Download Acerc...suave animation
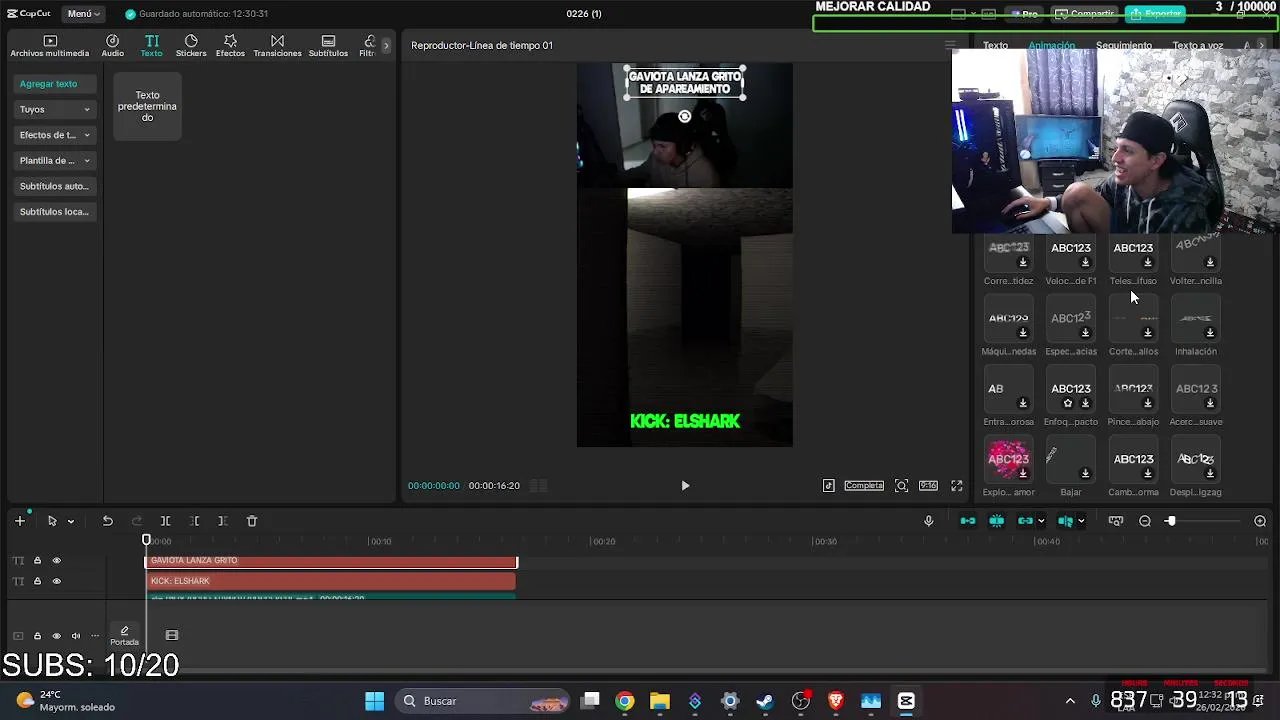Screen dimensions: 1280x720 pos(1210,404)
